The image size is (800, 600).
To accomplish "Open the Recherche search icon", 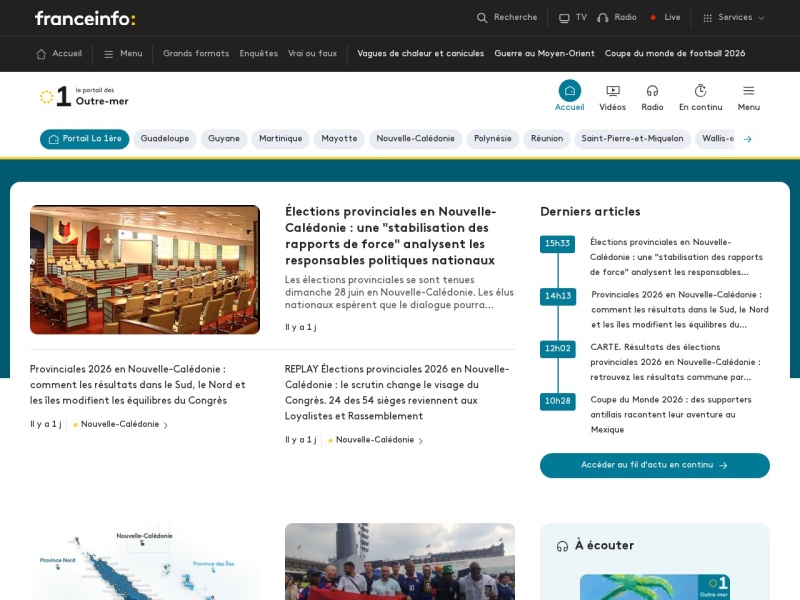I will point(482,18).
